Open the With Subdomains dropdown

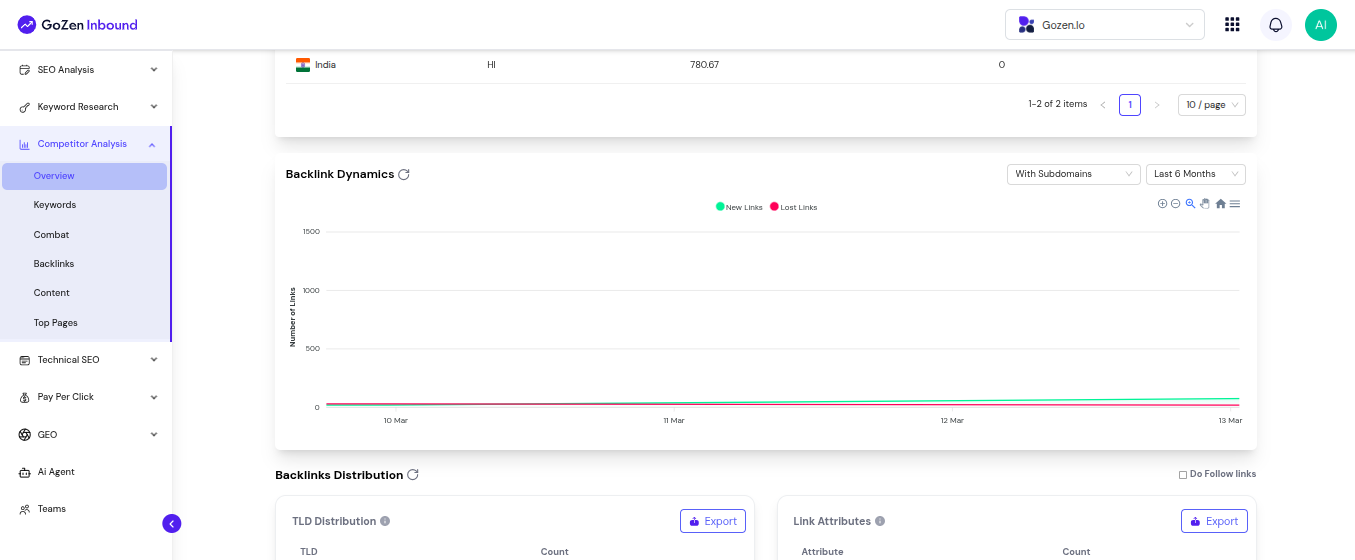[x=1073, y=174]
